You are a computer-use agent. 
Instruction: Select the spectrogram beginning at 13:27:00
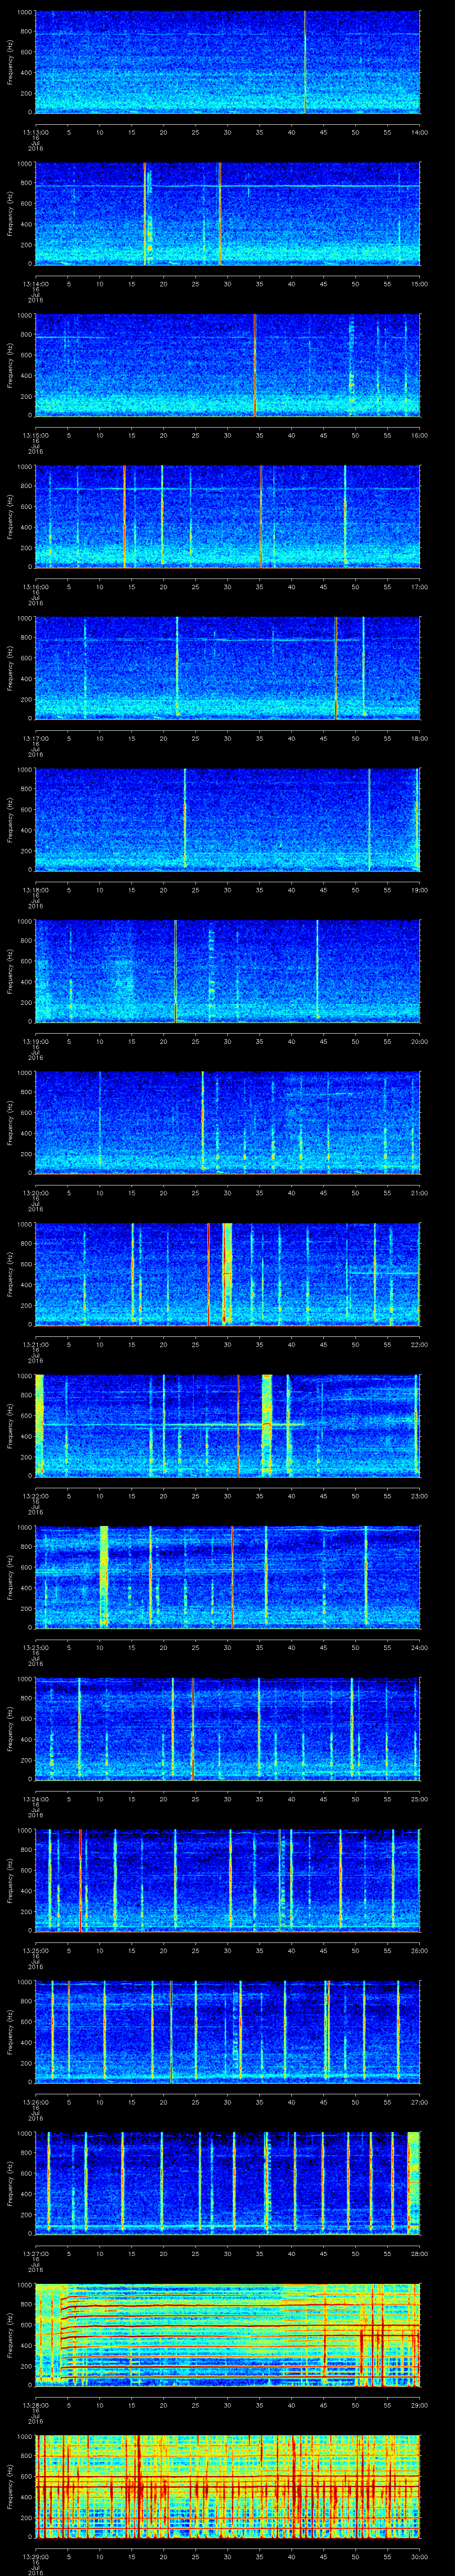(228, 2183)
